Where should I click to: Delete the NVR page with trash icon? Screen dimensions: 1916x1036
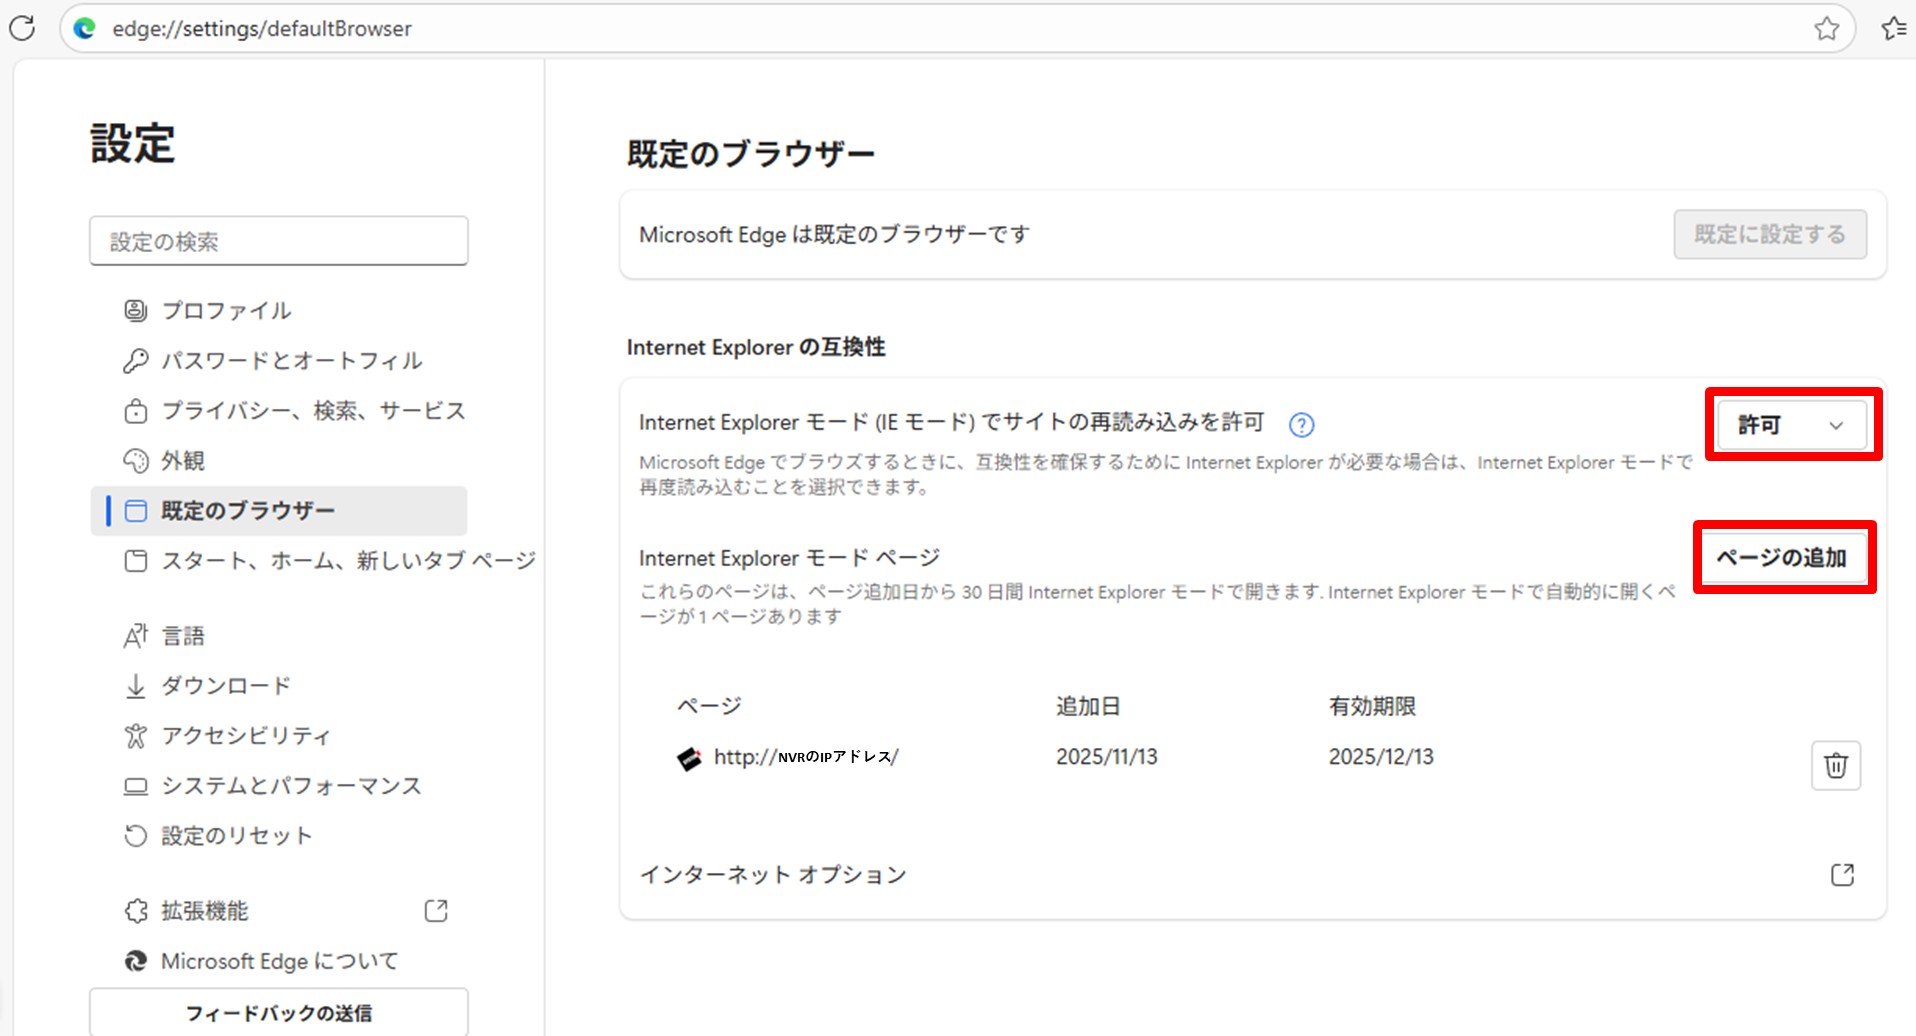click(1835, 766)
